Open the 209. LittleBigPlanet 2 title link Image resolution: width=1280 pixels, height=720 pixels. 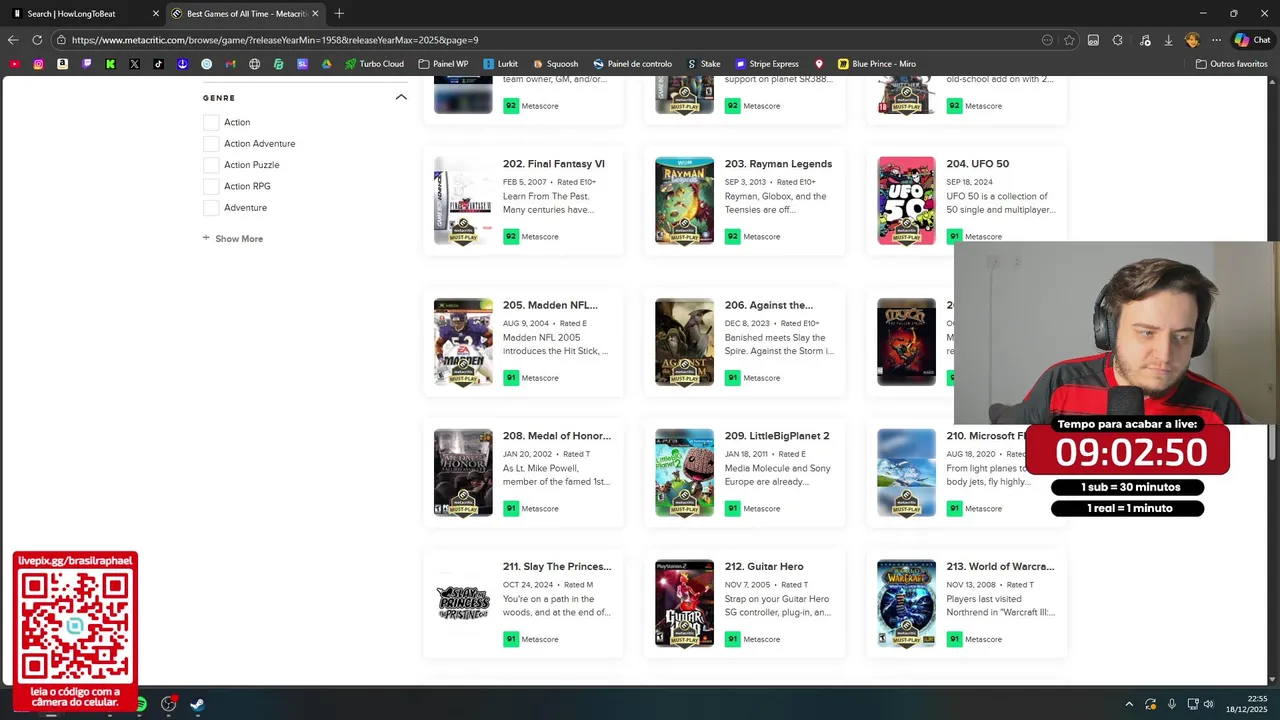click(x=777, y=436)
